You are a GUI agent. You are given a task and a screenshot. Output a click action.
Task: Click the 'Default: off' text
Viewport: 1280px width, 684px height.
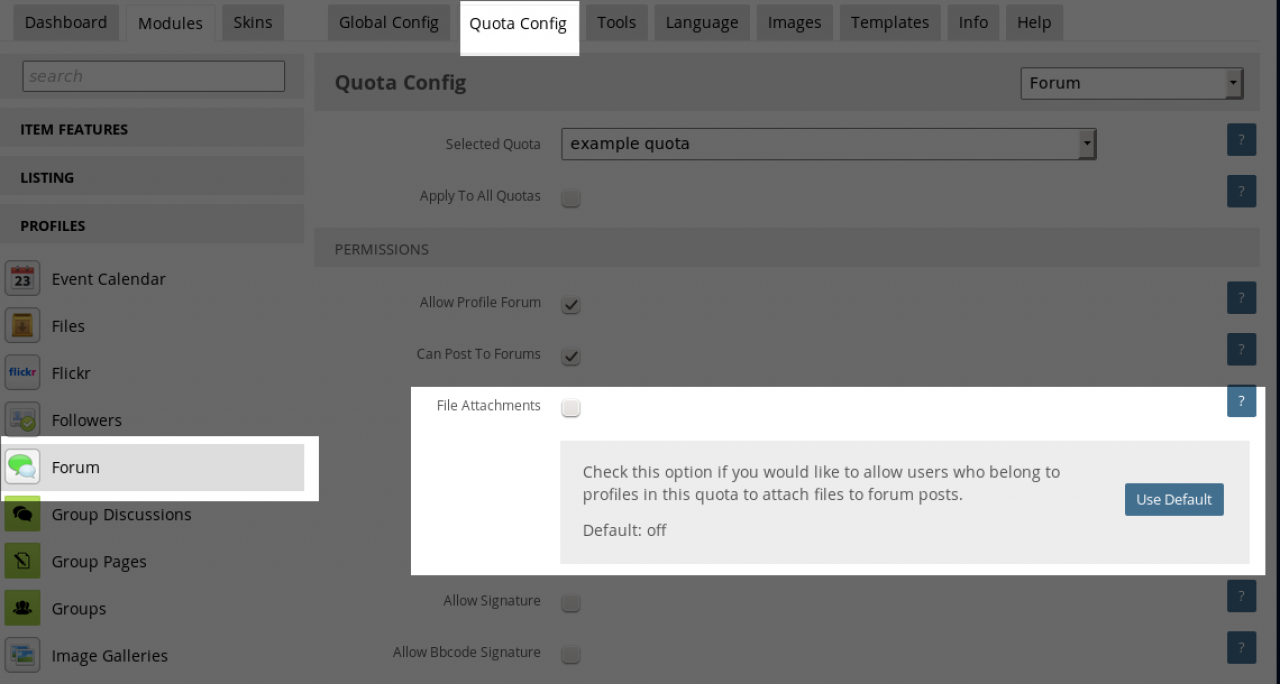(x=625, y=530)
